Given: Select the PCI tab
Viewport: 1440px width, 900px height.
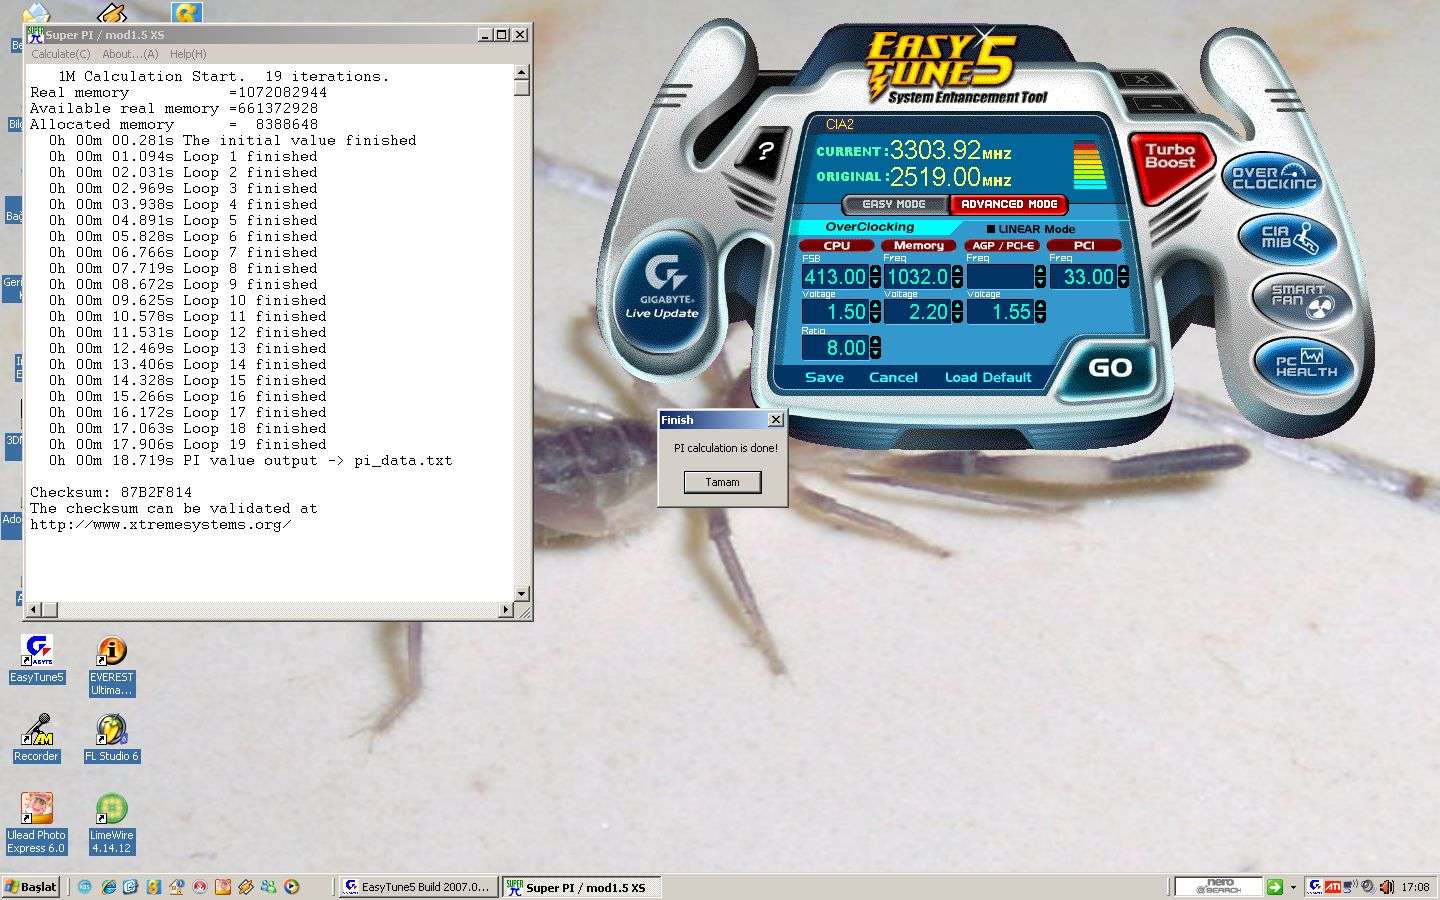Looking at the screenshot, I should [1084, 245].
